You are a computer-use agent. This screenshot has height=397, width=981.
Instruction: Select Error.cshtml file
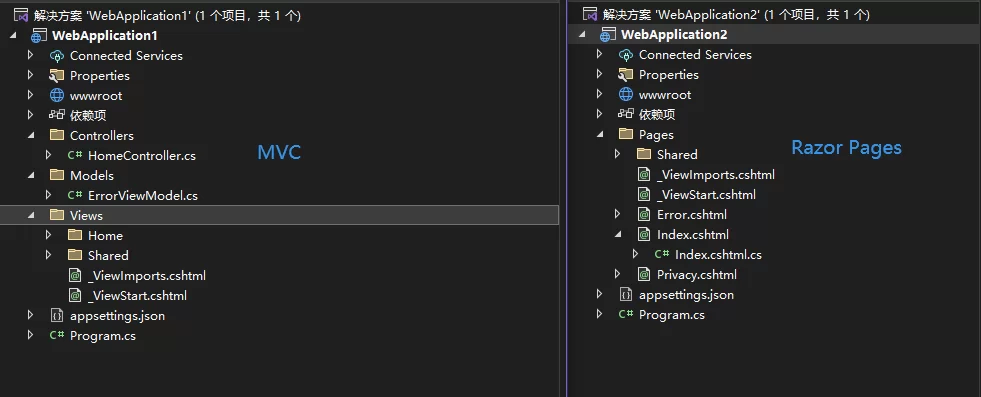(x=692, y=214)
